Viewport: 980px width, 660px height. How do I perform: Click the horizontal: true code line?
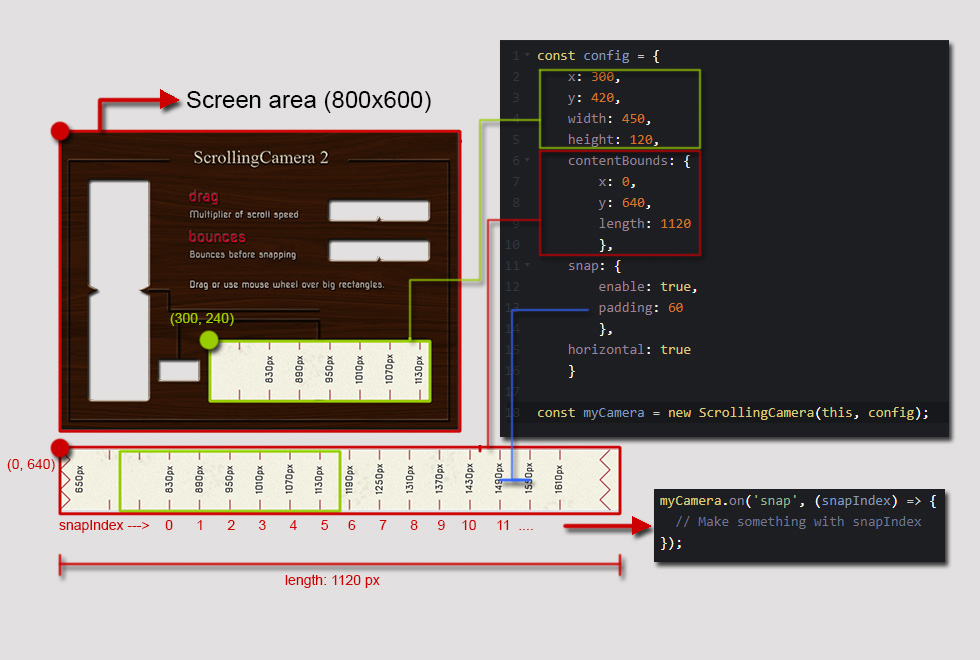[x=629, y=349]
